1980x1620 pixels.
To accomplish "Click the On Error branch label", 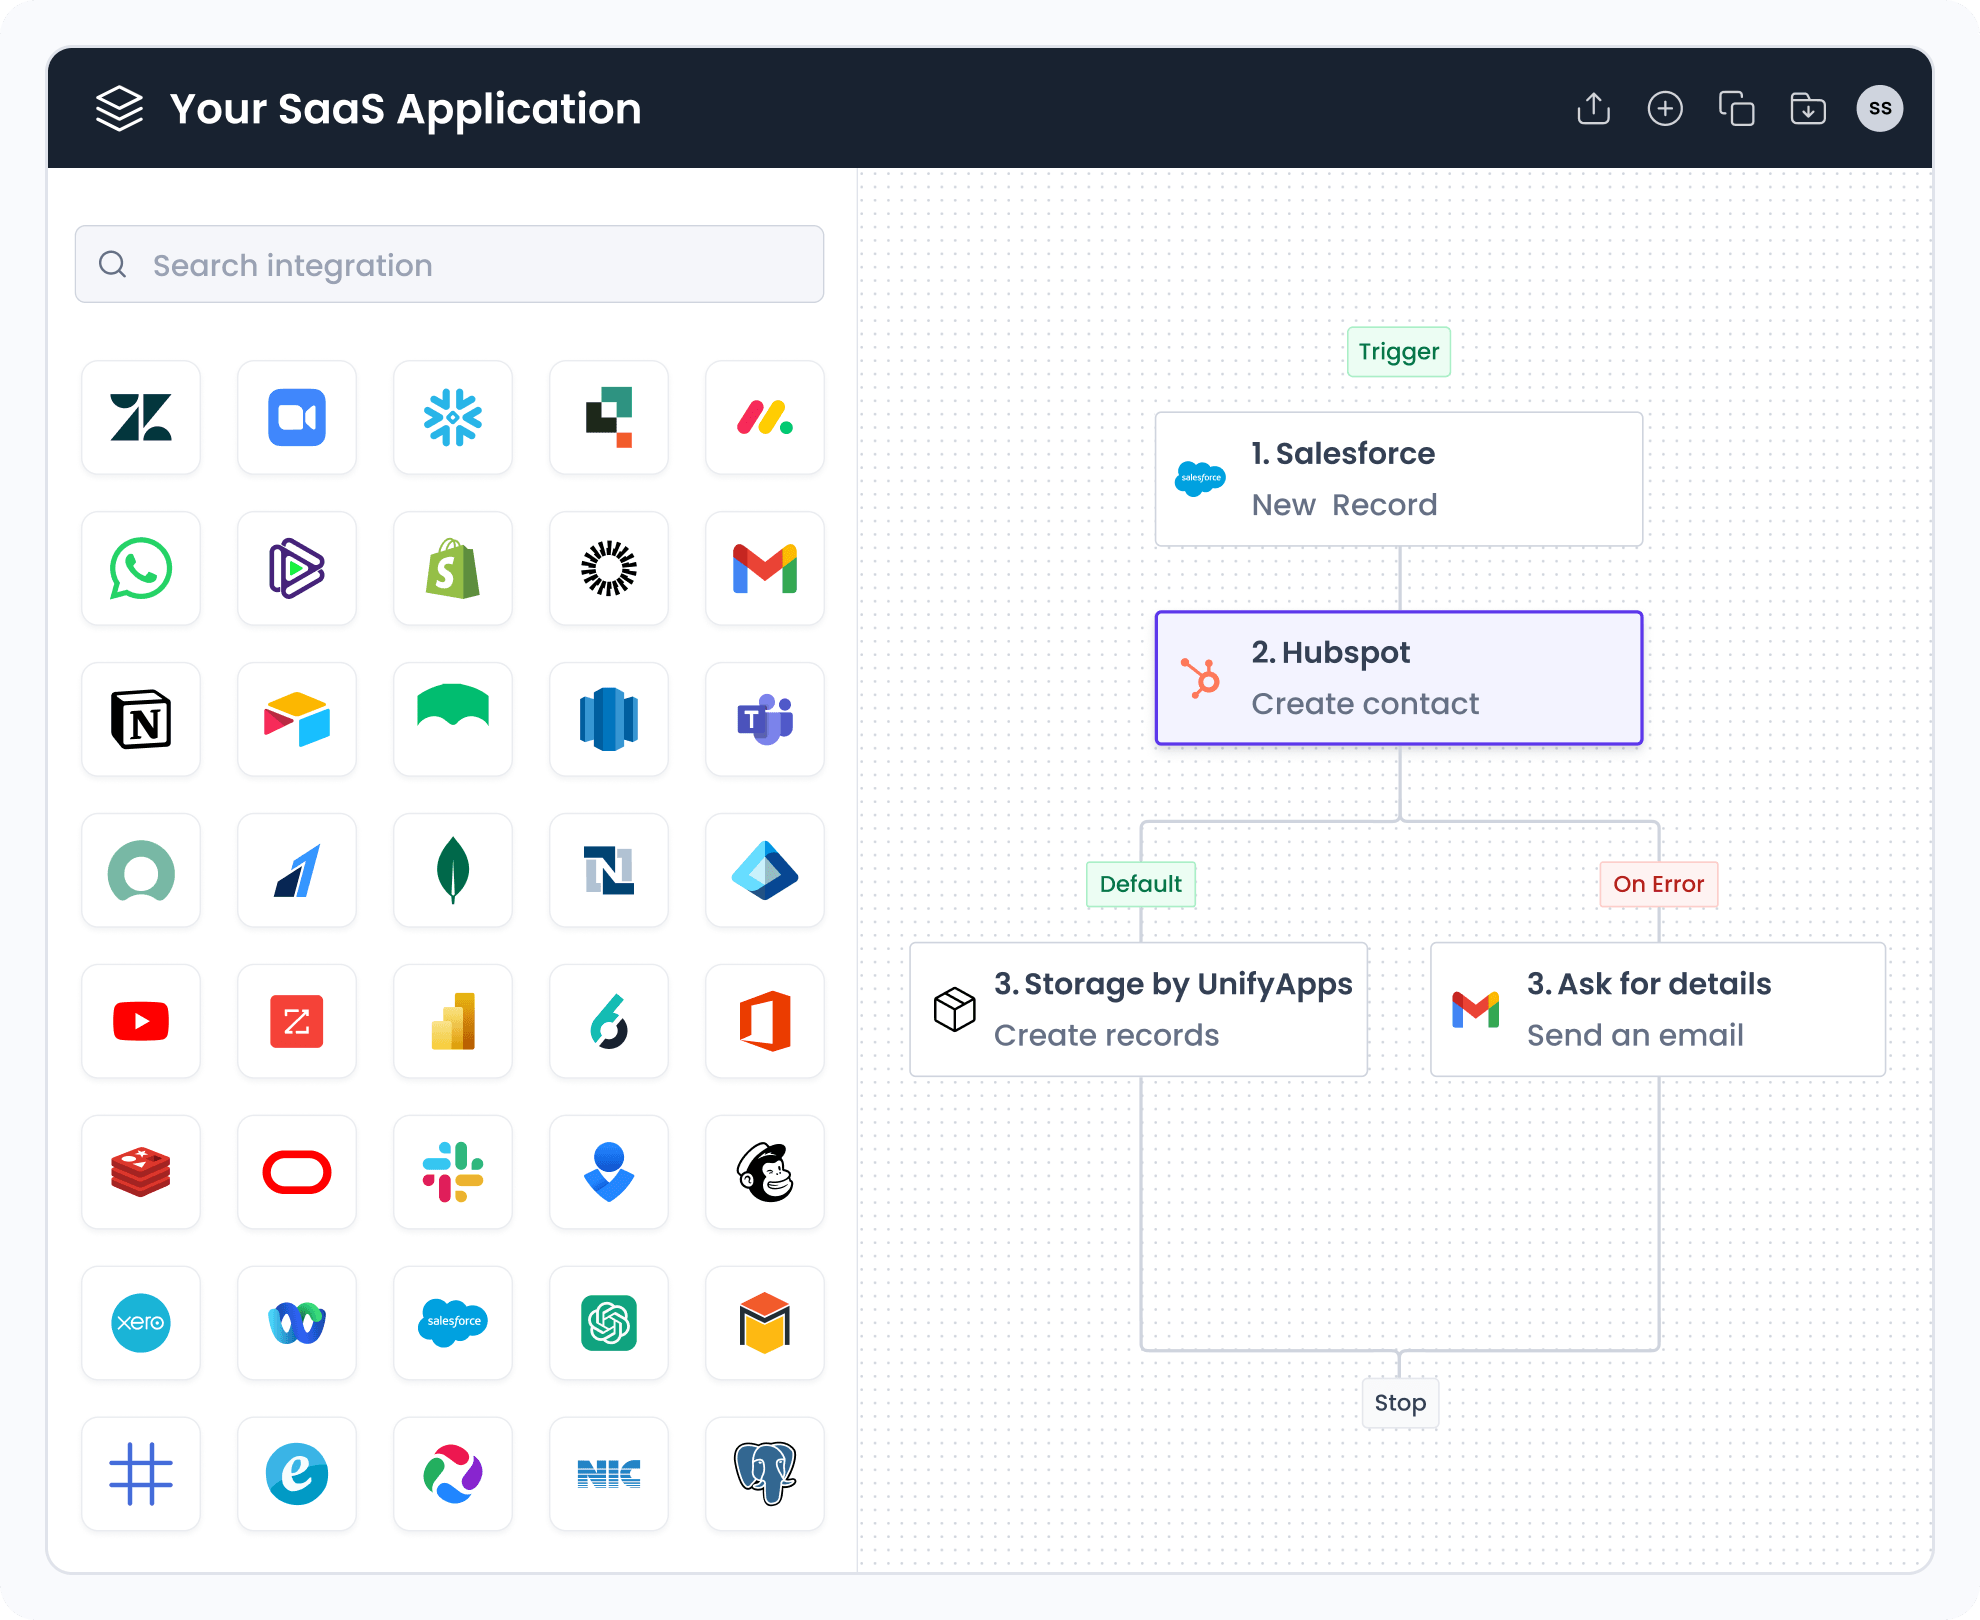I will pos(1658,884).
